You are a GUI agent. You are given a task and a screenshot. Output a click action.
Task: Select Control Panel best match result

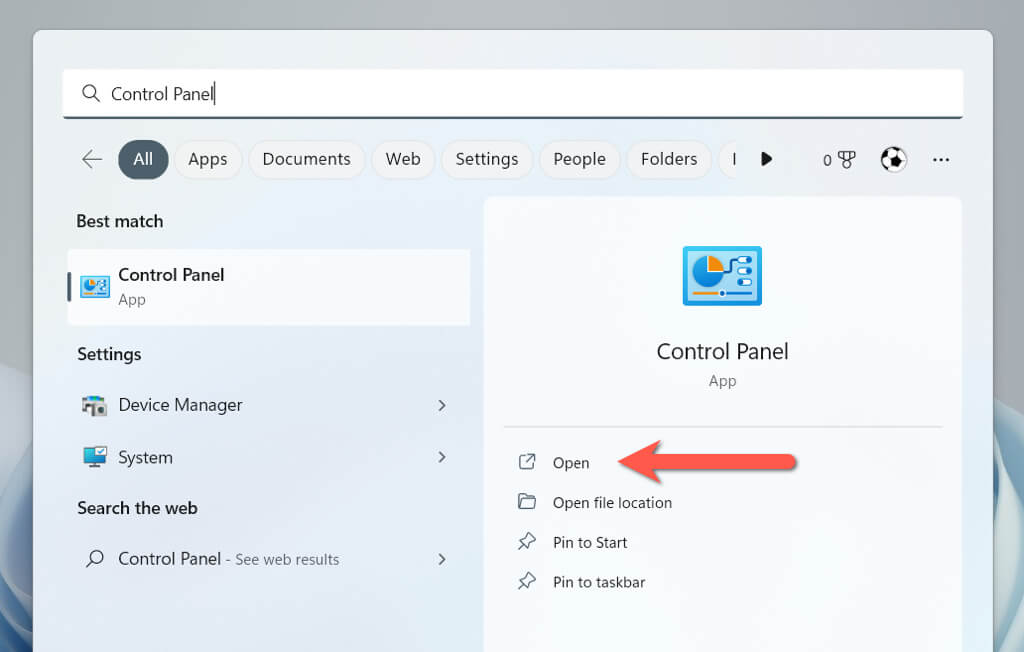coord(268,287)
